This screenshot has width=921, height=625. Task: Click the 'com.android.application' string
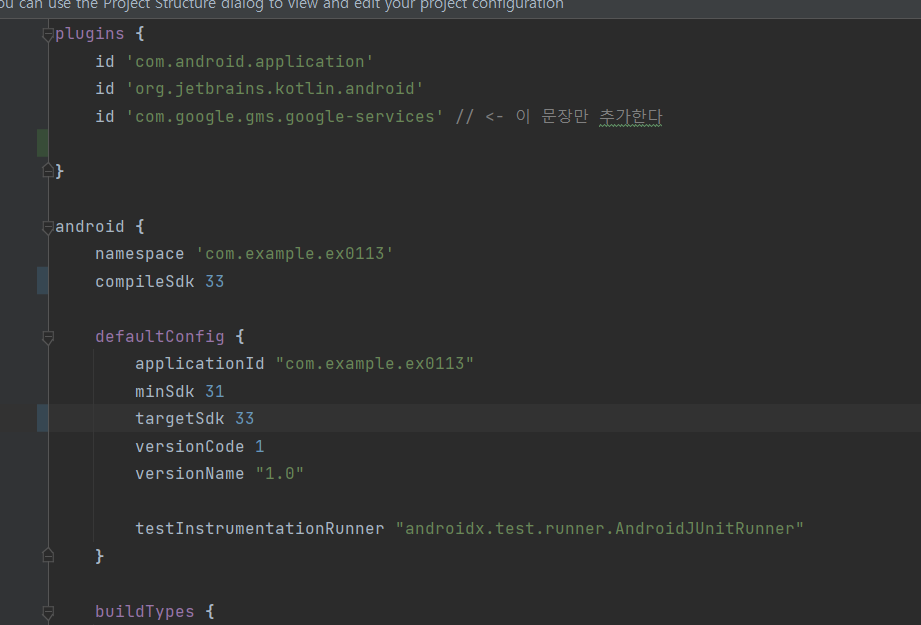(250, 62)
